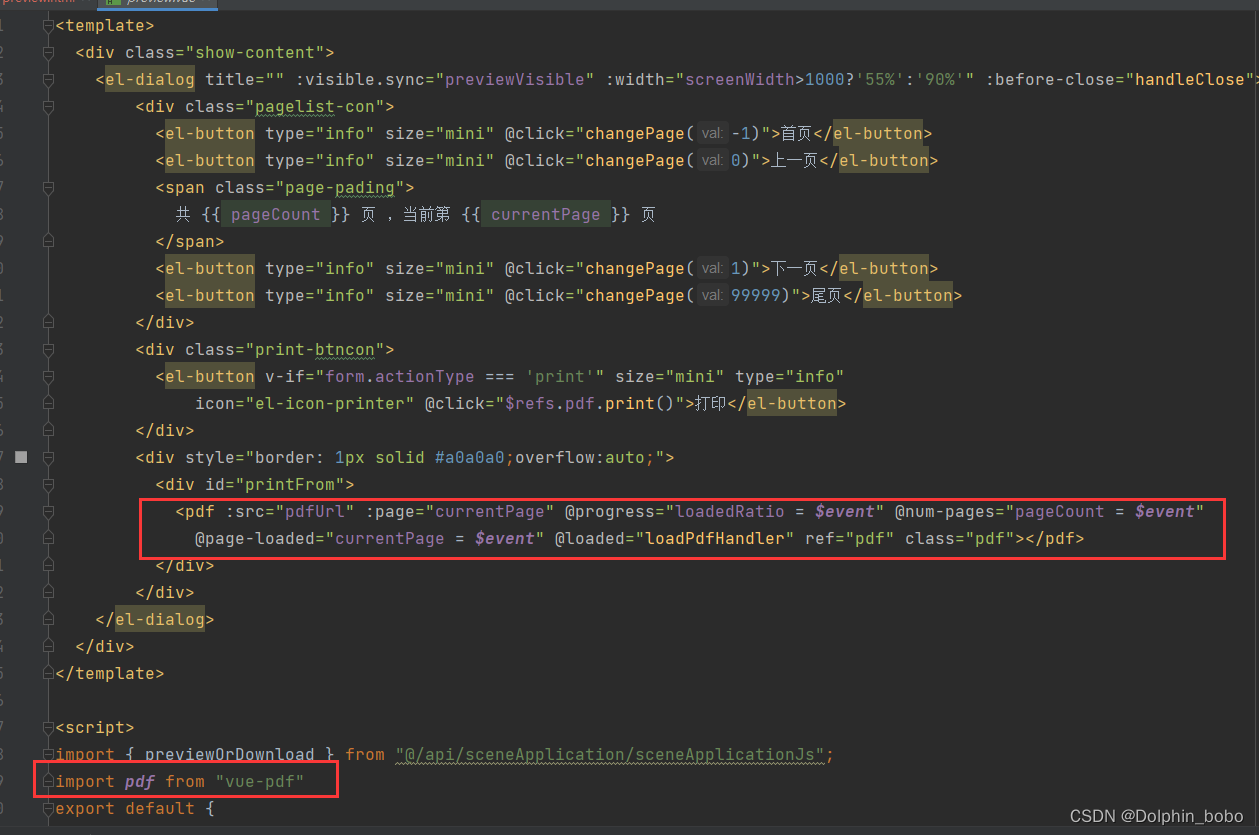
Task: Click the "print-btncon" class name
Action: click(315, 349)
